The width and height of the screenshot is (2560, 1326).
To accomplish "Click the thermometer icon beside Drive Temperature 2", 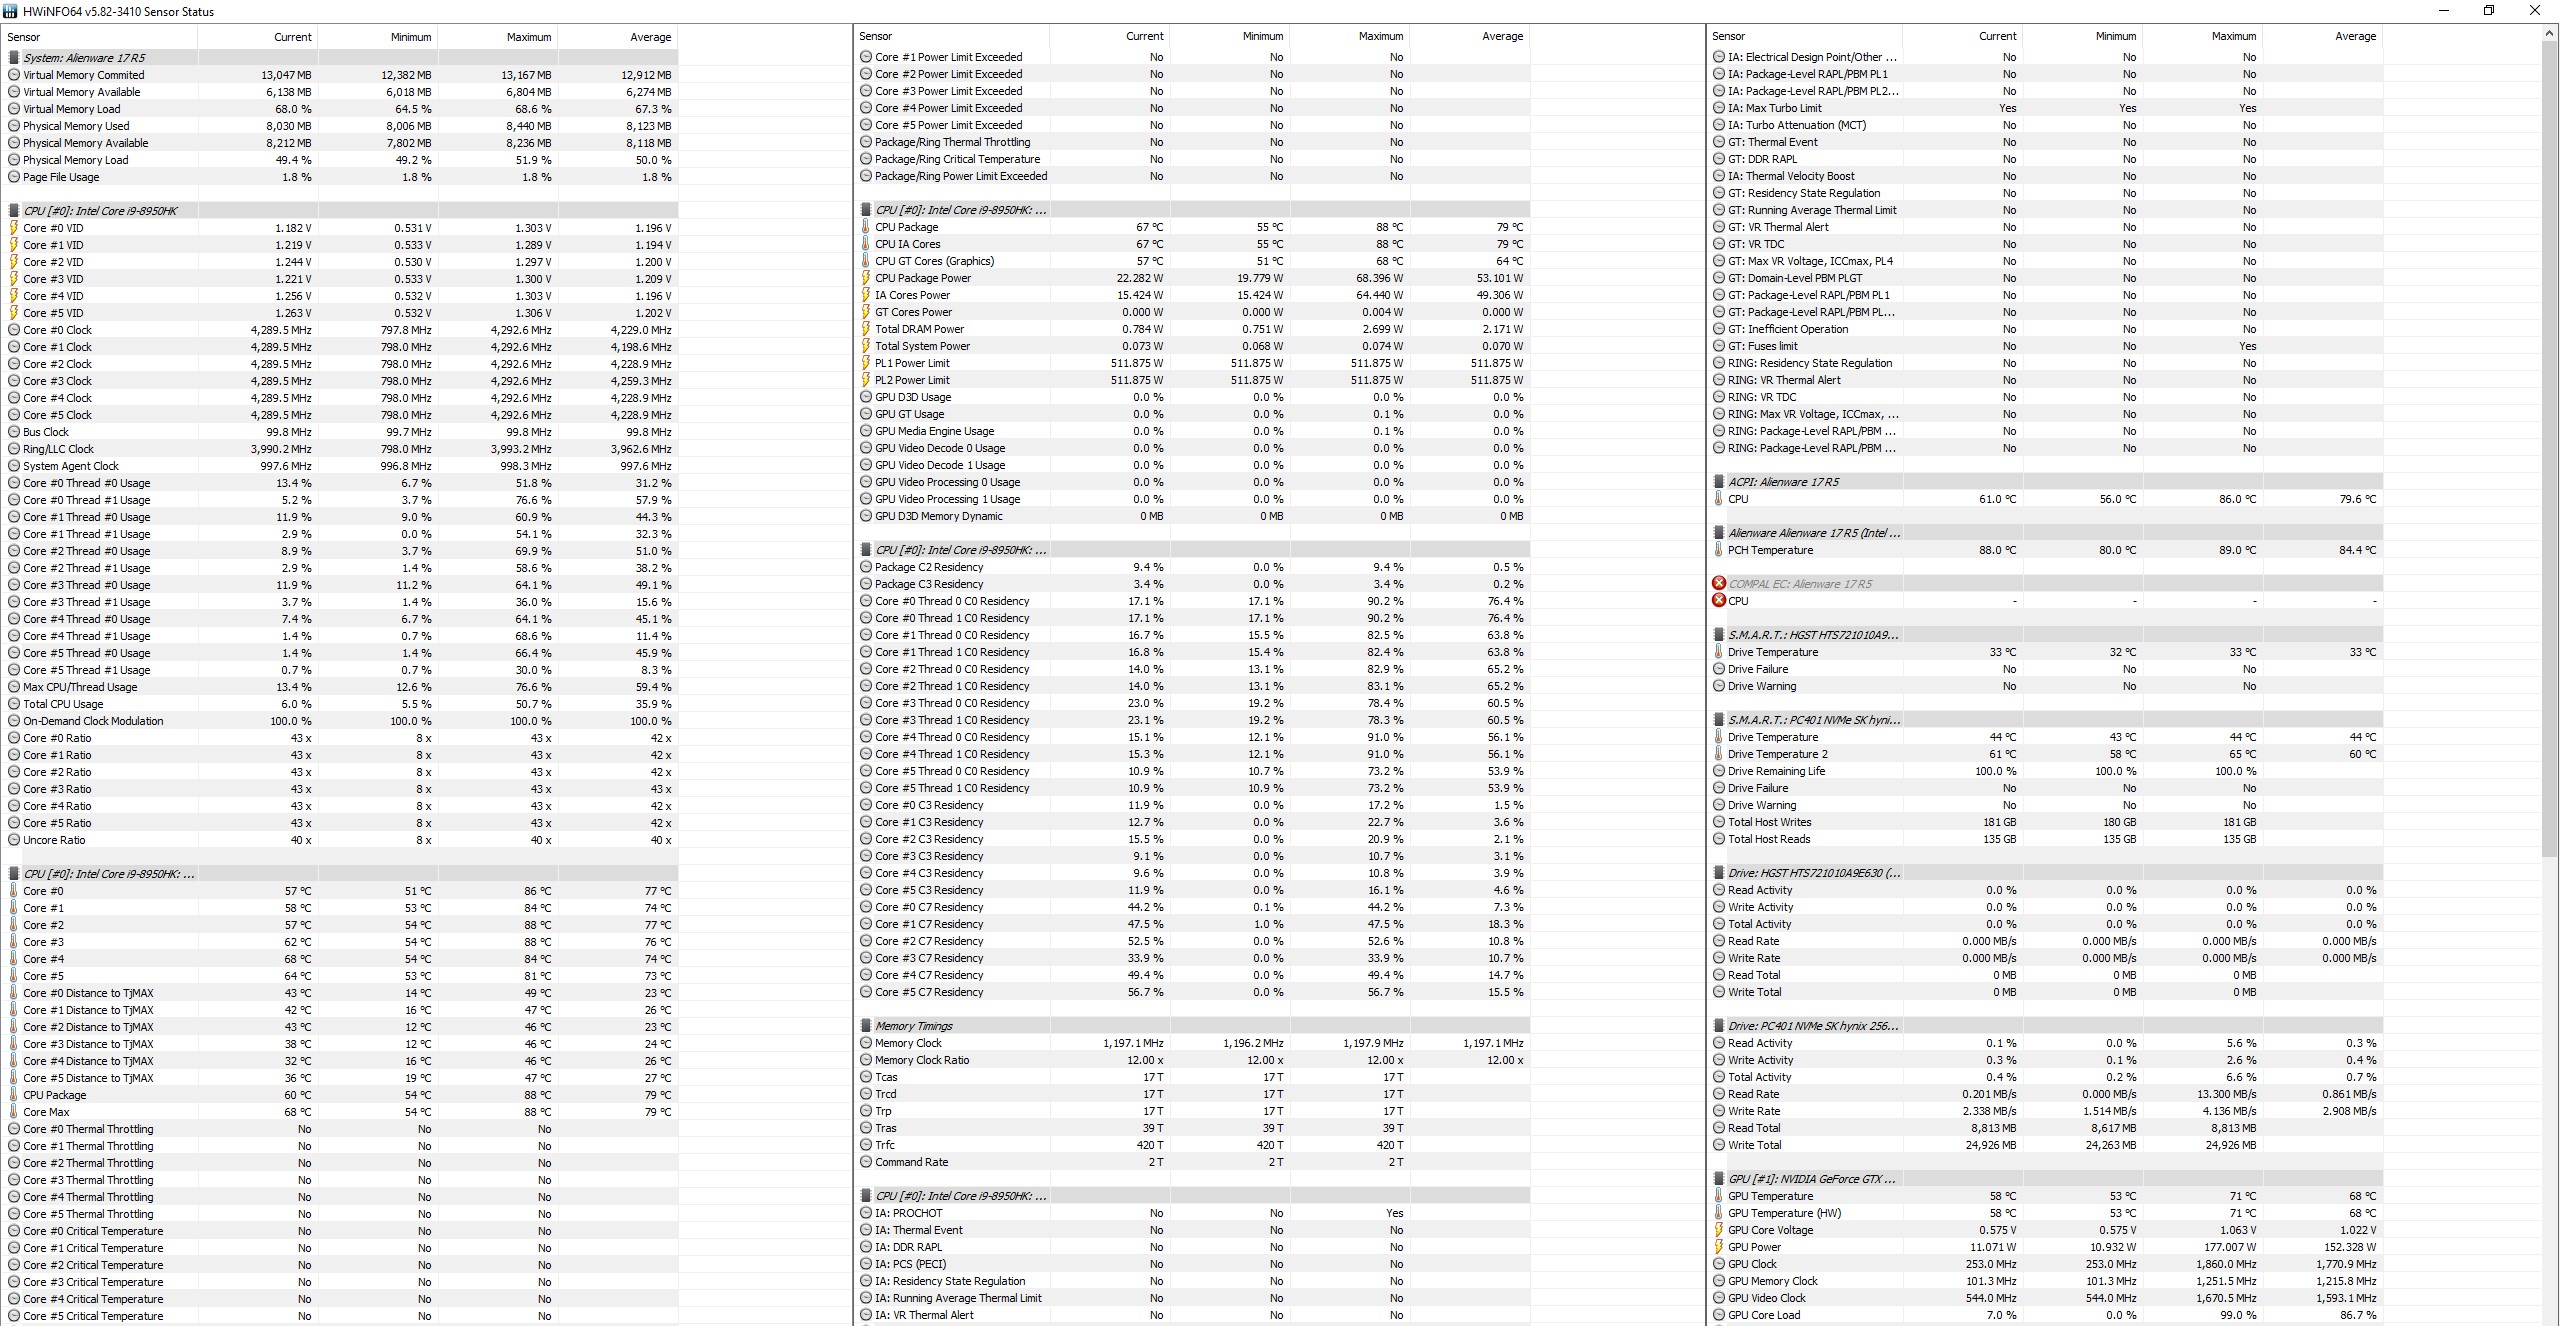I will point(1719,754).
